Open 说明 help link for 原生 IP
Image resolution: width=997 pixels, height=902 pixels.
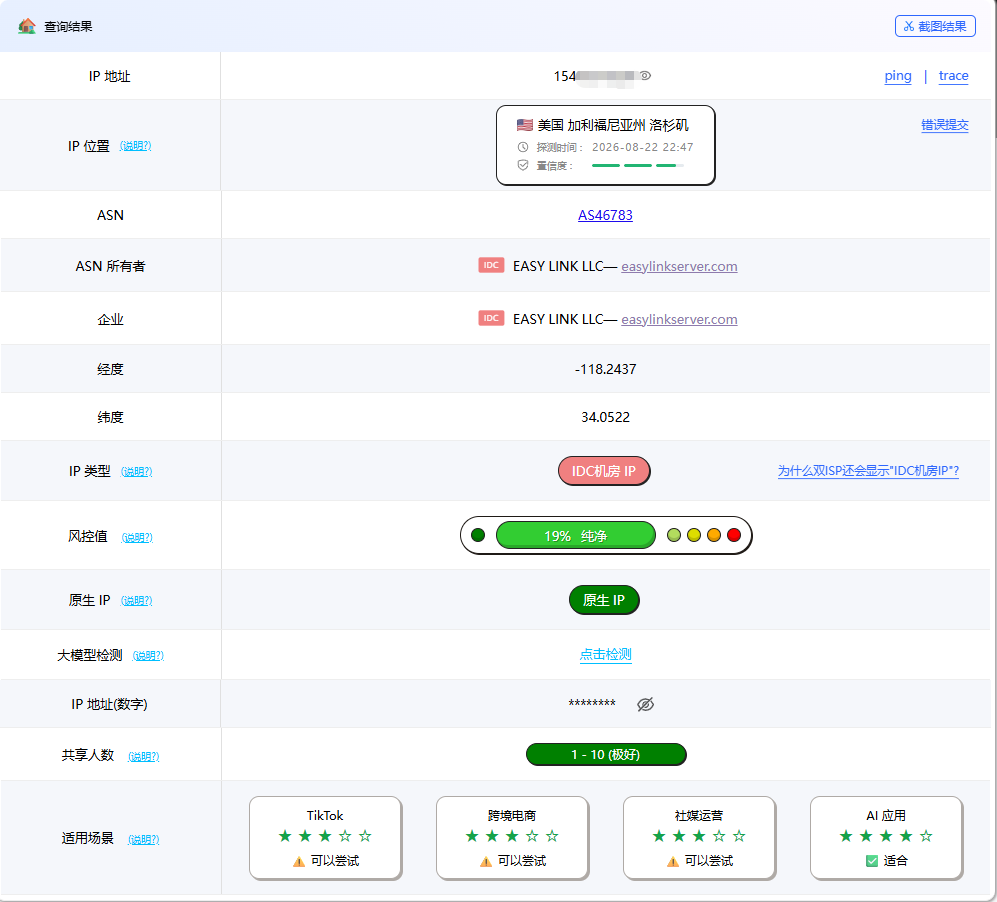pyautogui.click(x=137, y=601)
